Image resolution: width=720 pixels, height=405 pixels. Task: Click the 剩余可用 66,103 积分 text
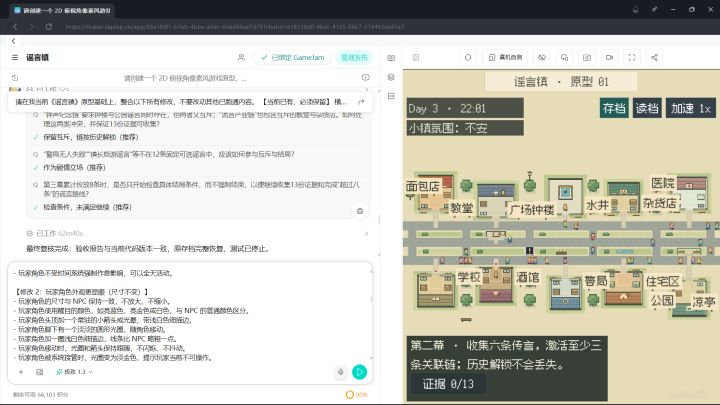(x=40, y=394)
